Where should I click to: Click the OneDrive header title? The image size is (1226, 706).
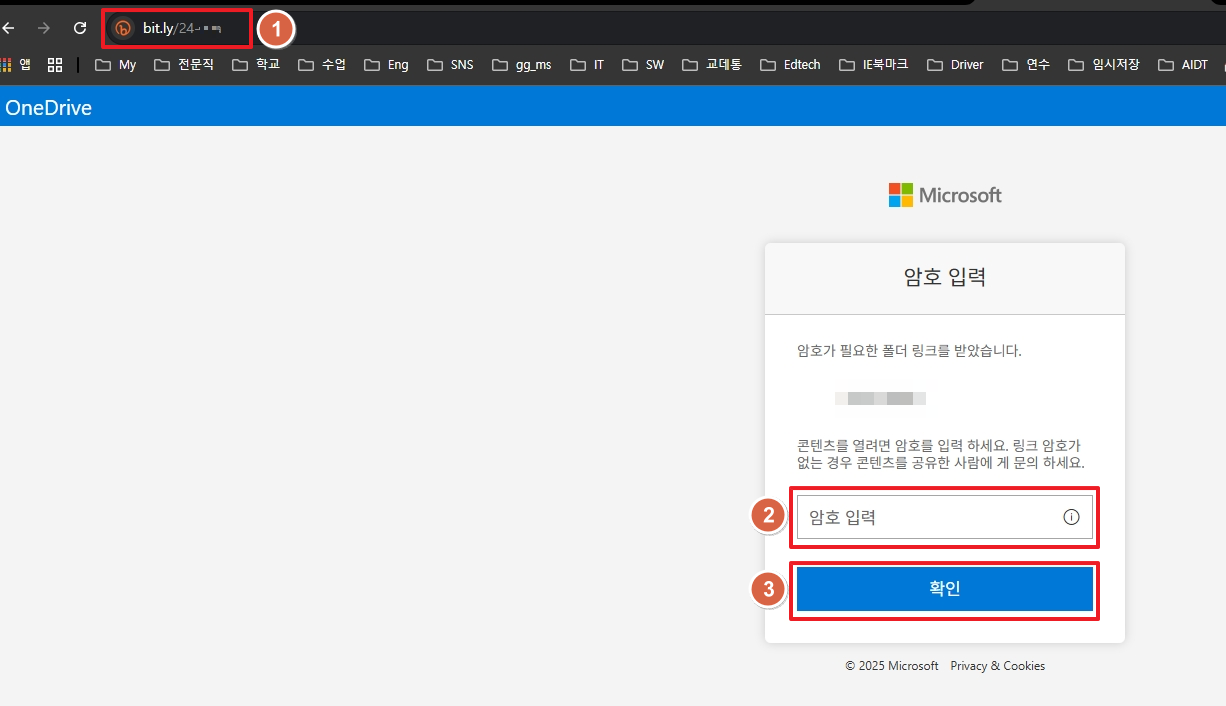49,108
